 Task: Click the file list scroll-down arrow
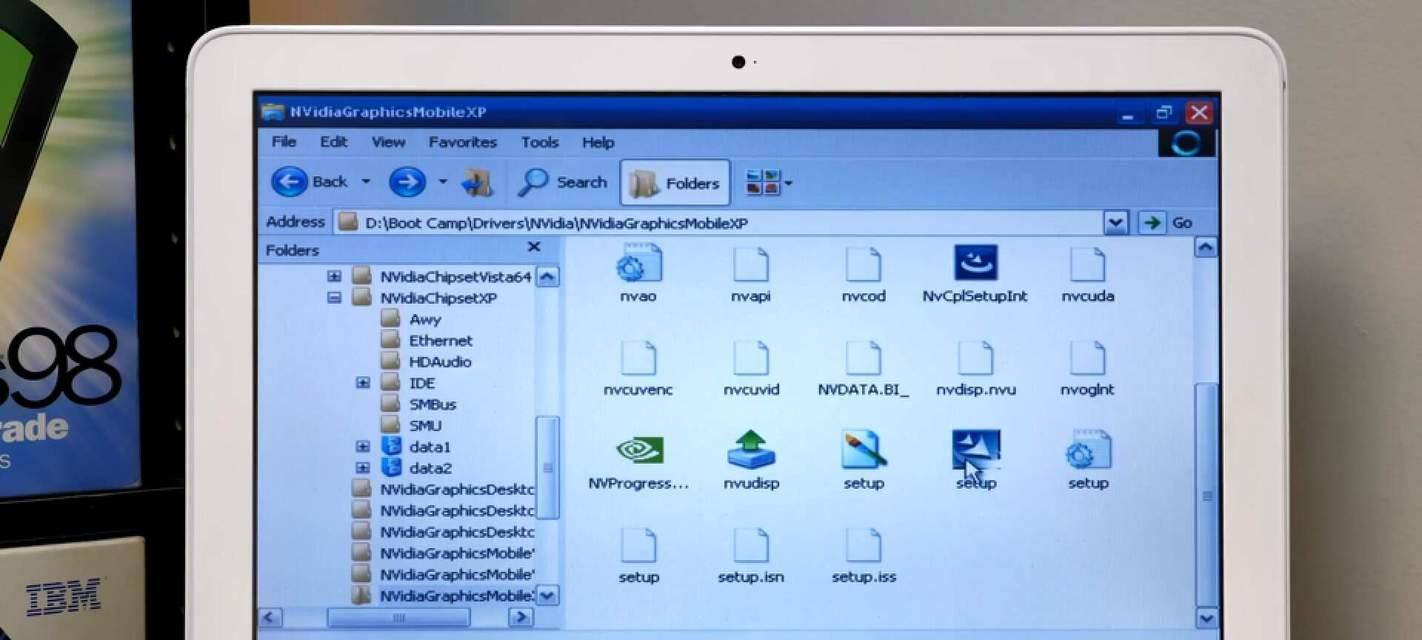1206,618
